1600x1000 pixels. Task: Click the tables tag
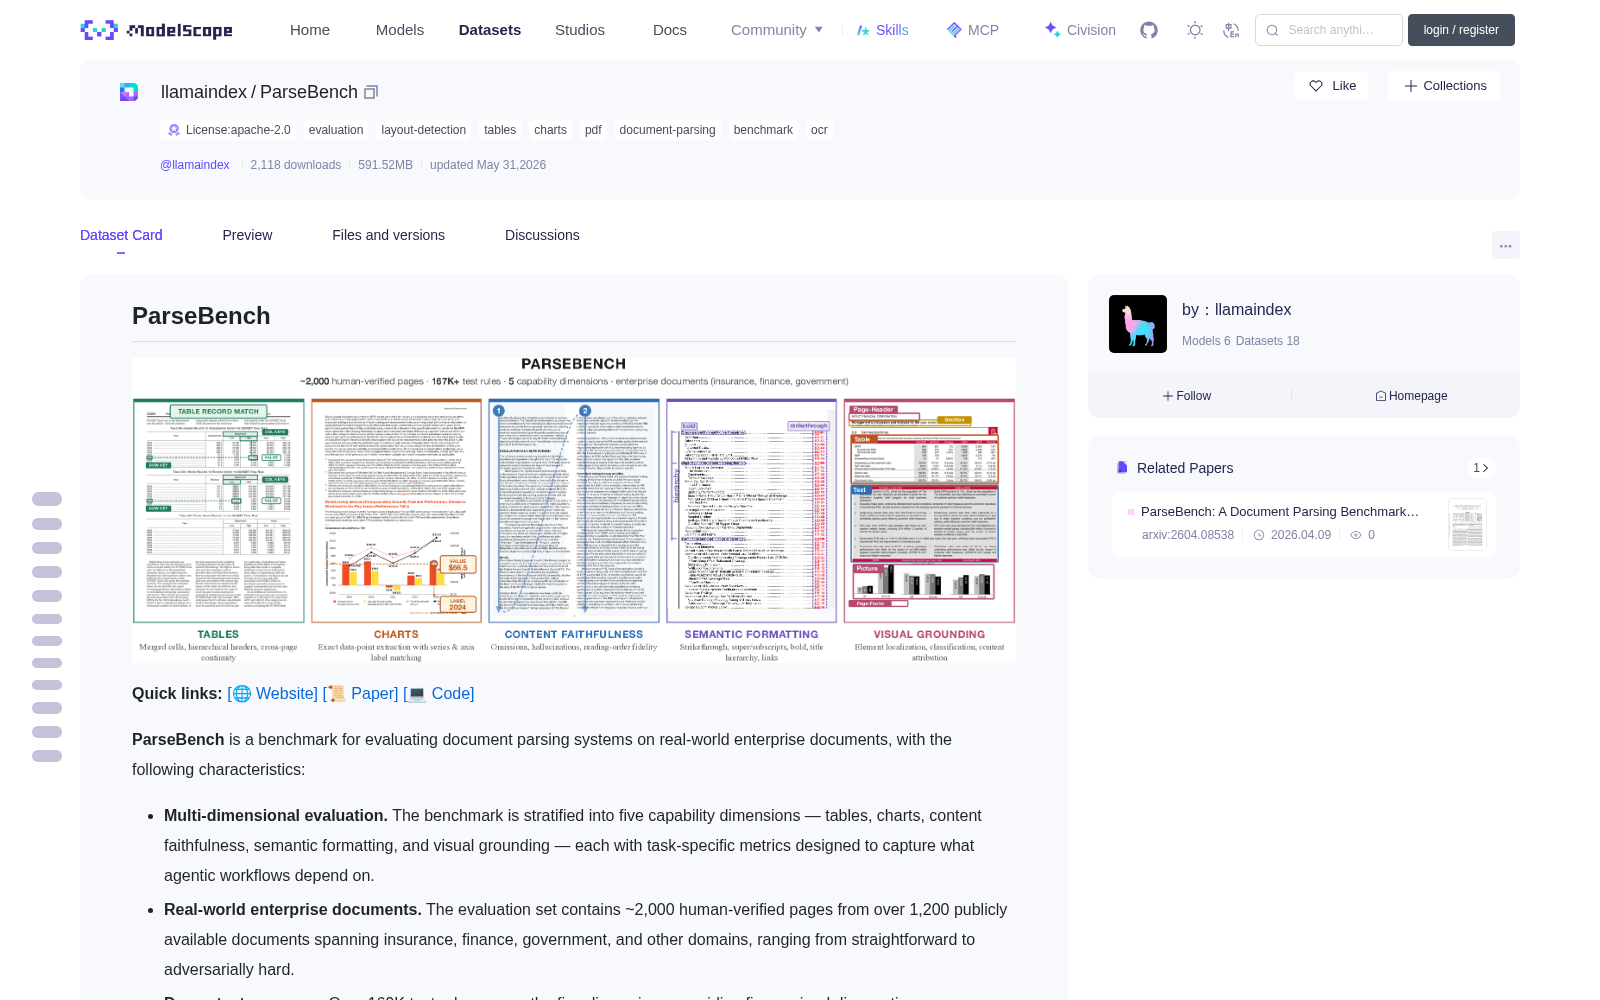500,130
